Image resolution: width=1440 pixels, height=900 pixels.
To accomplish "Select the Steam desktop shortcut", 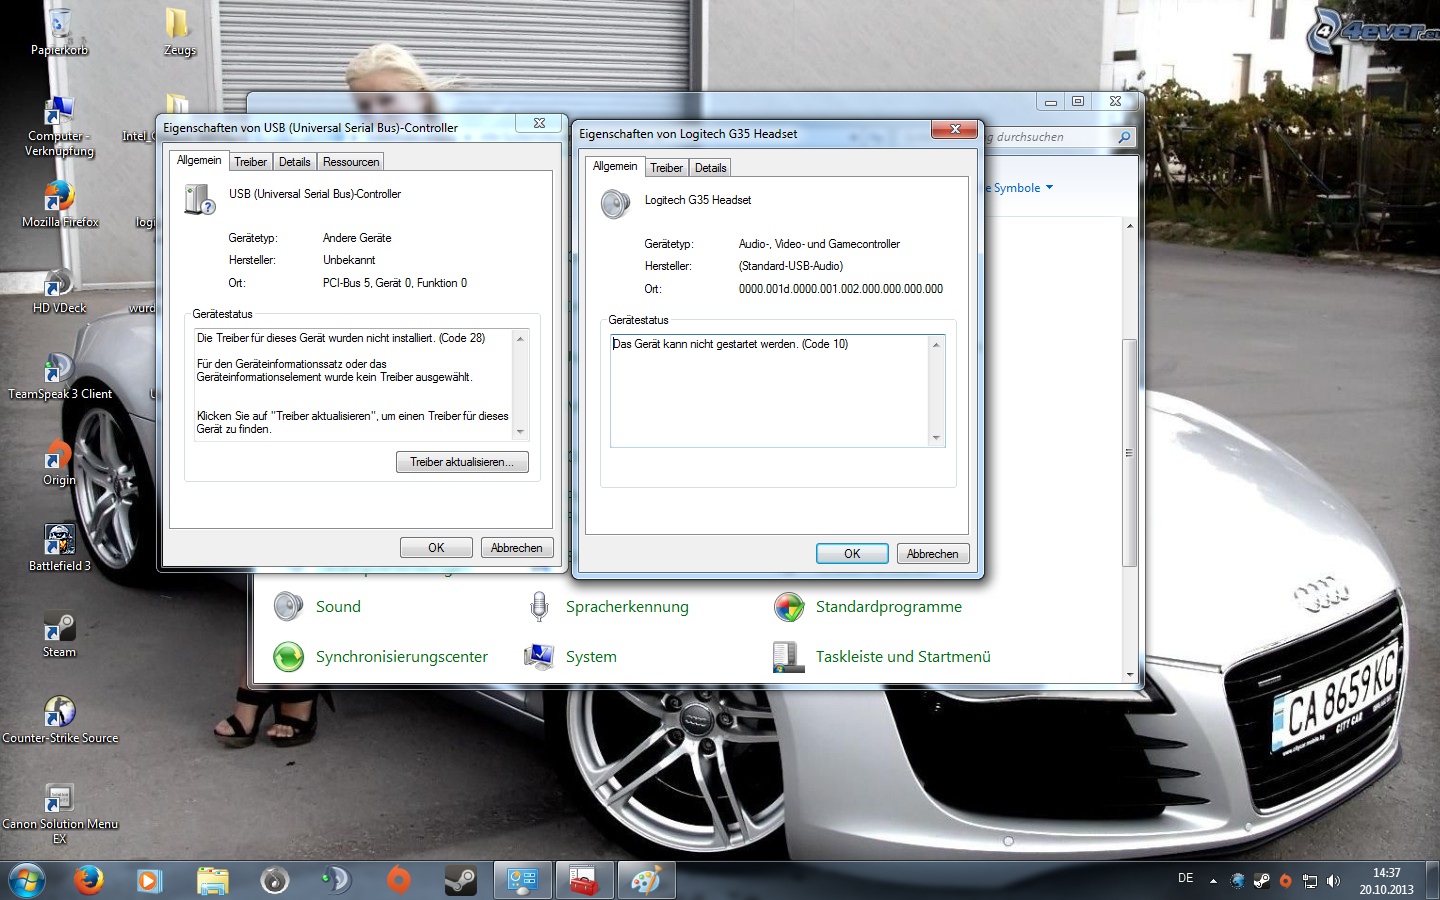I will [x=59, y=635].
